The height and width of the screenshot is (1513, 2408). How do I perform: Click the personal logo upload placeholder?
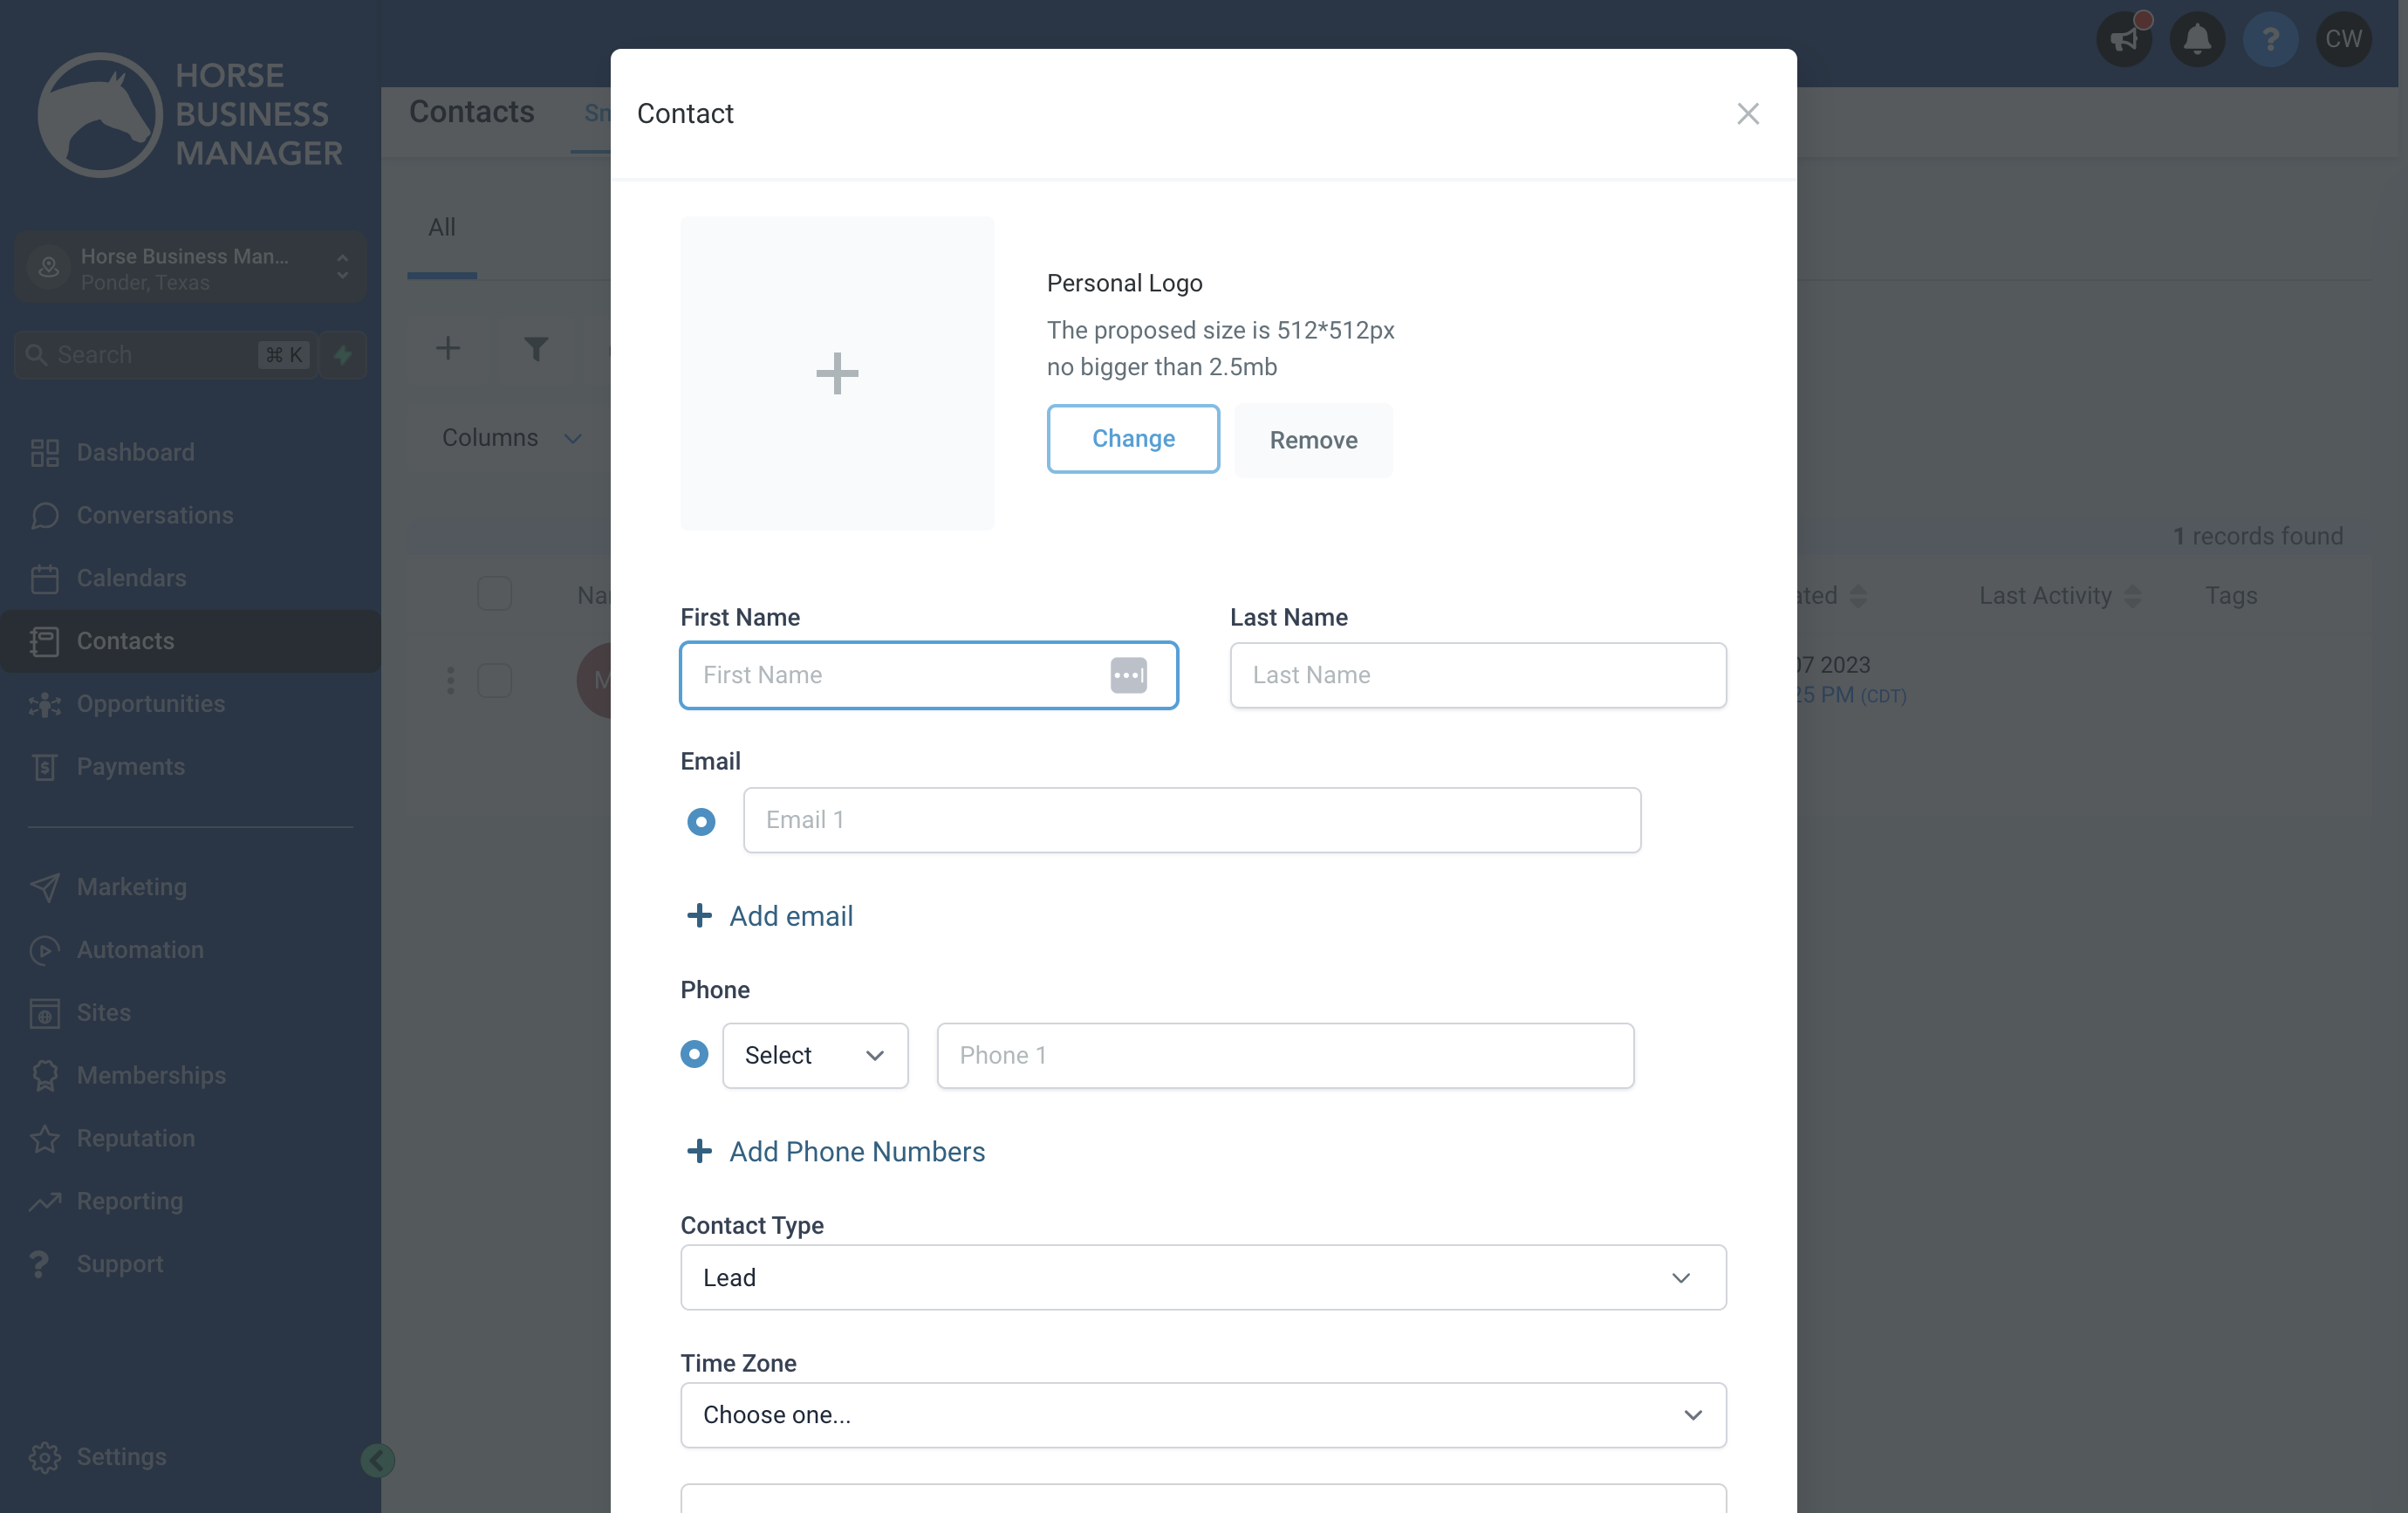pyautogui.click(x=837, y=373)
